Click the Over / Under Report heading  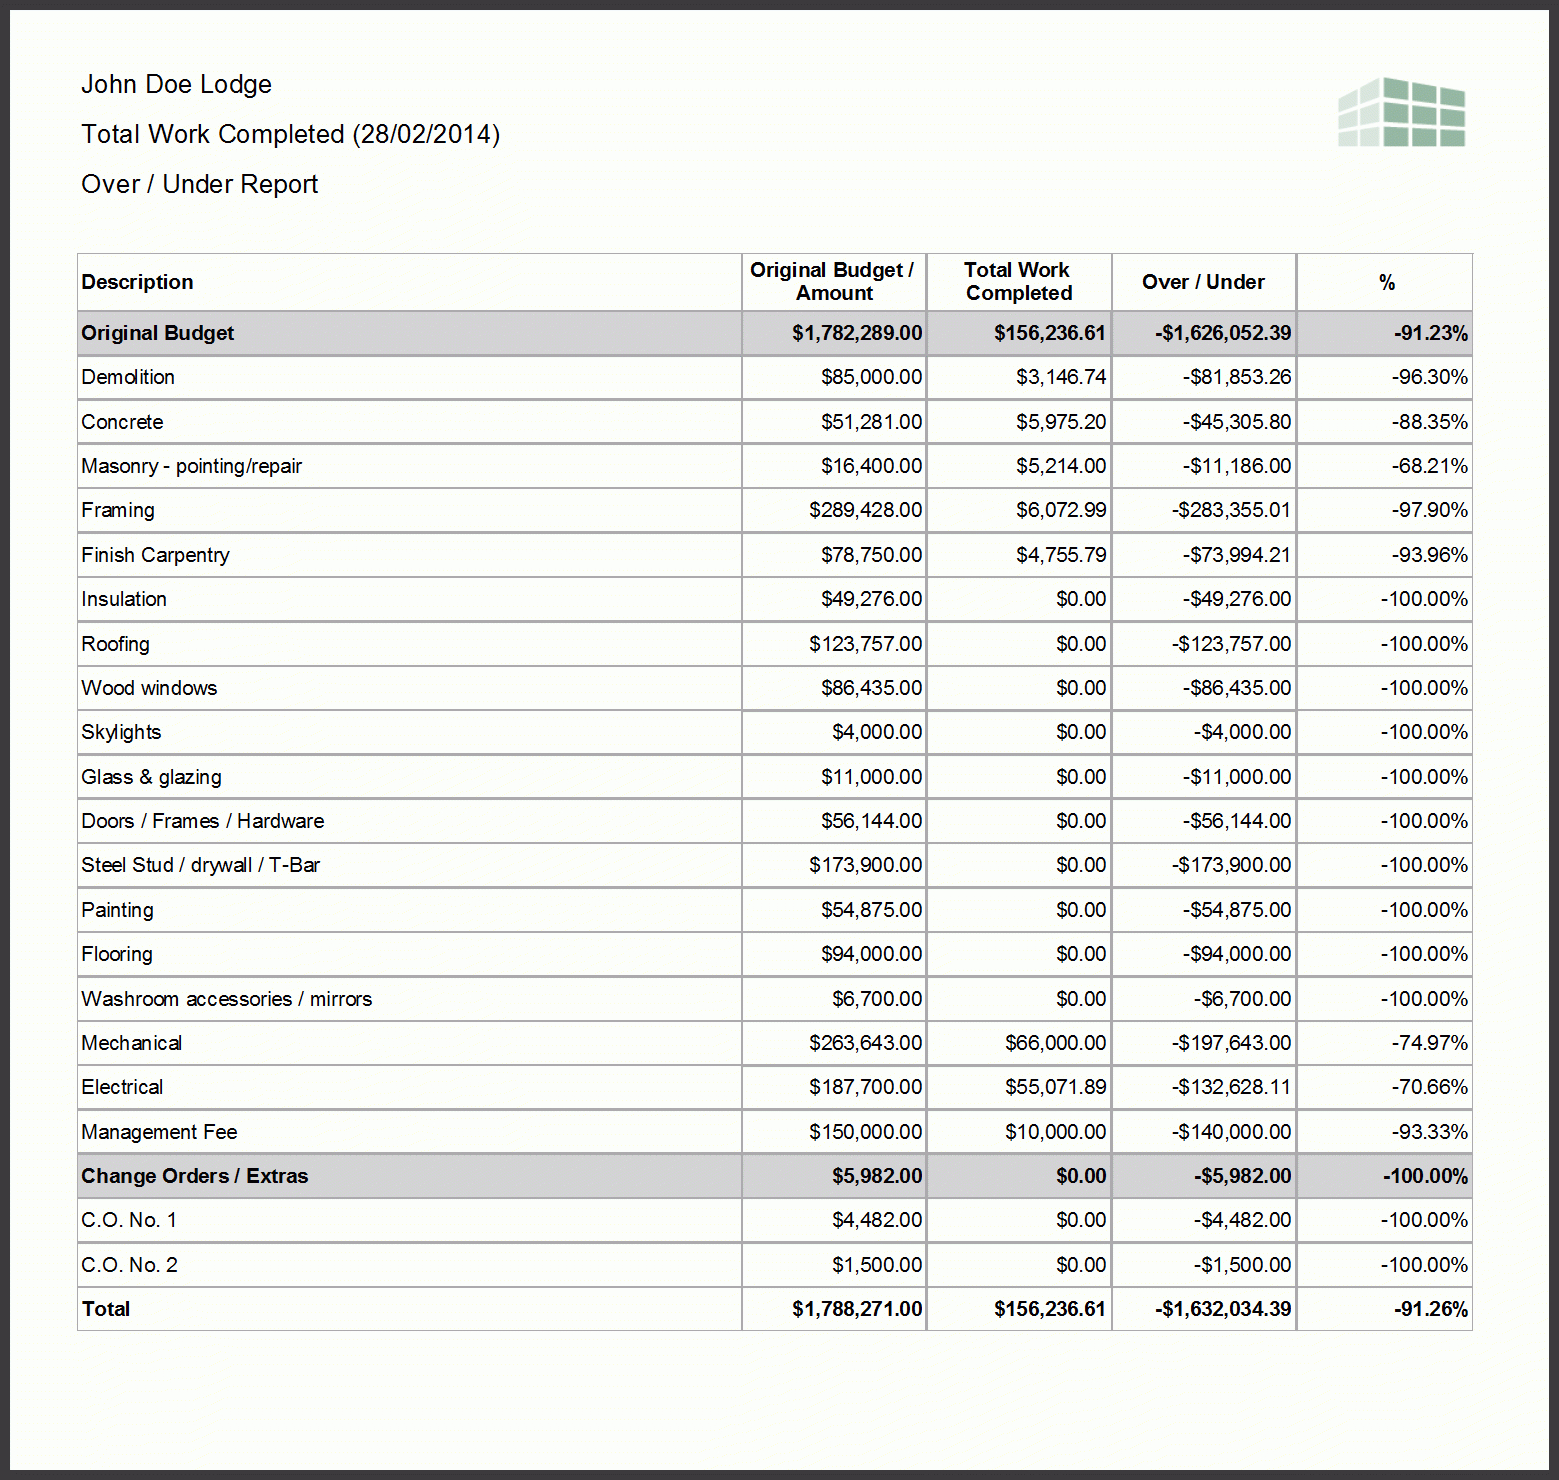[199, 184]
